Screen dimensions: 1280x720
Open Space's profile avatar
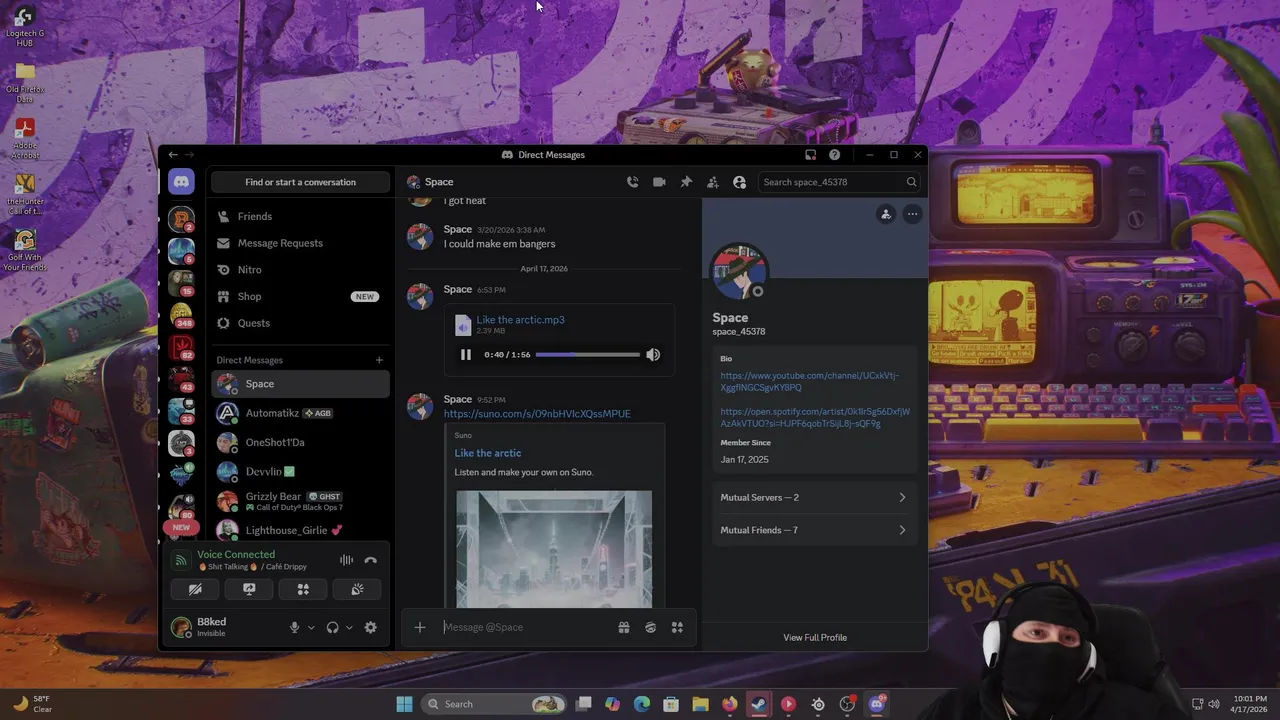click(739, 271)
